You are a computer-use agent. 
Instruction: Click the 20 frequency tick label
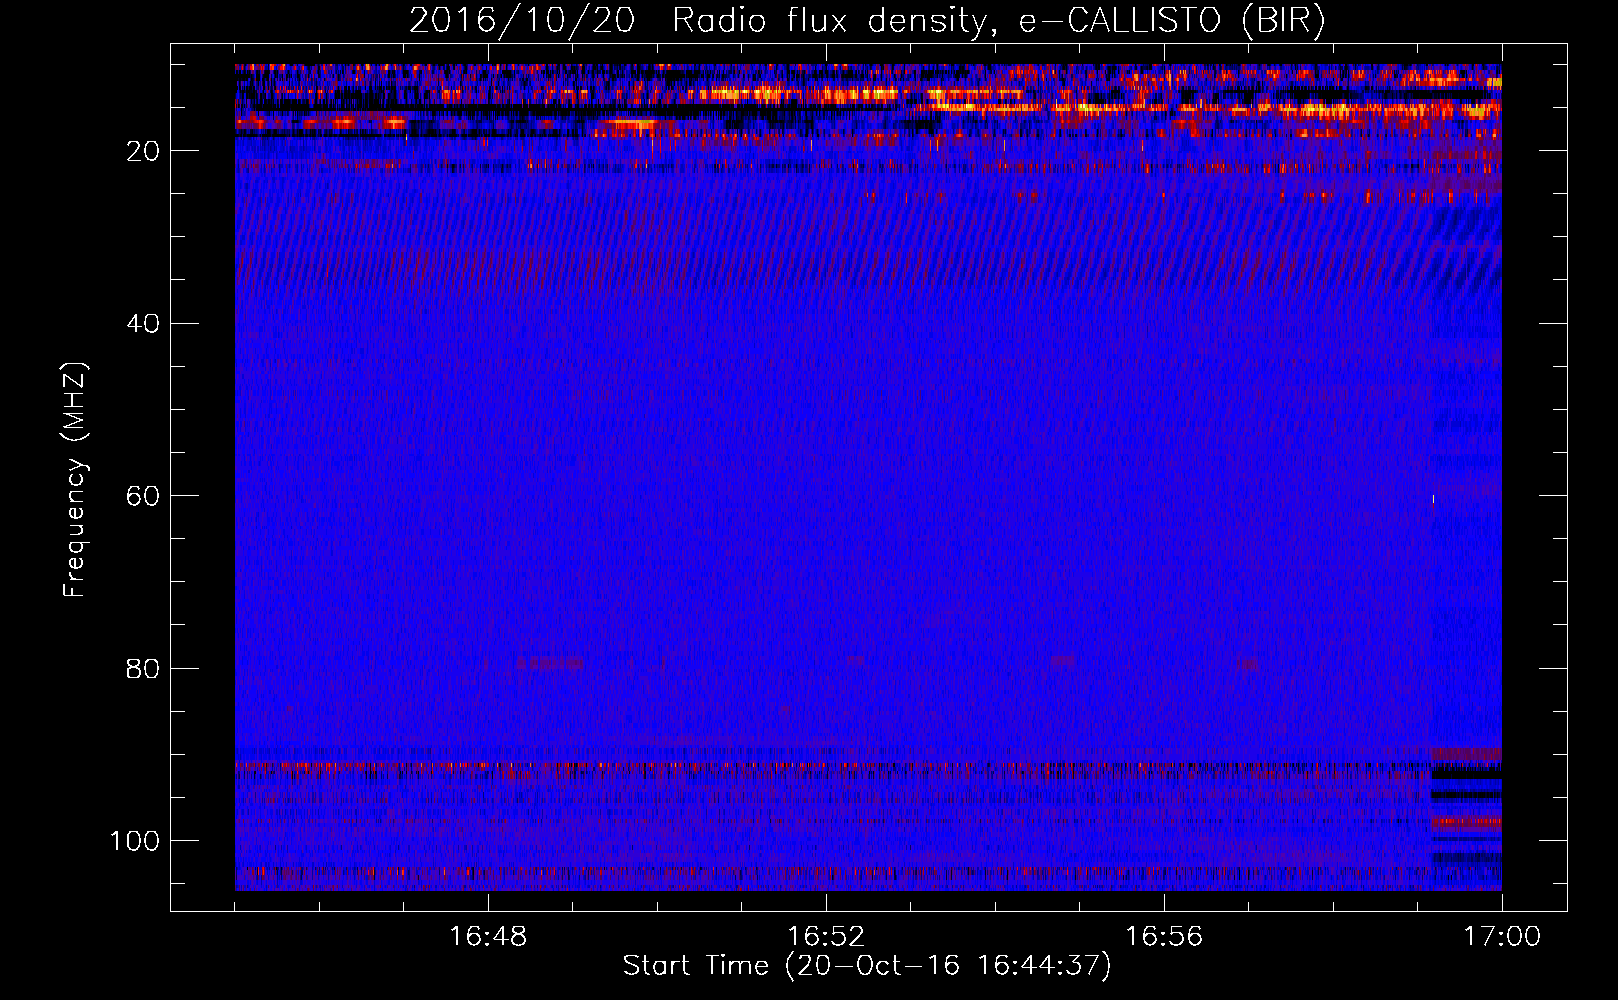click(143, 151)
